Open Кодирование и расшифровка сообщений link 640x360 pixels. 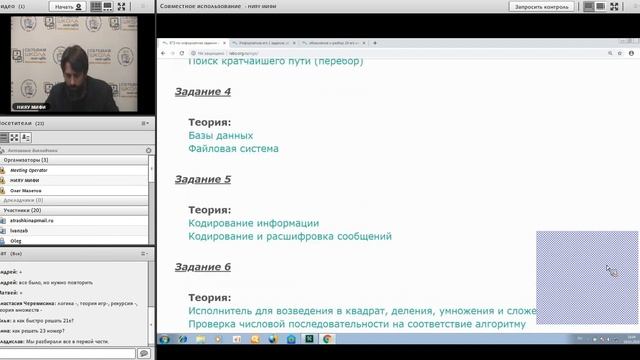coord(290,236)
